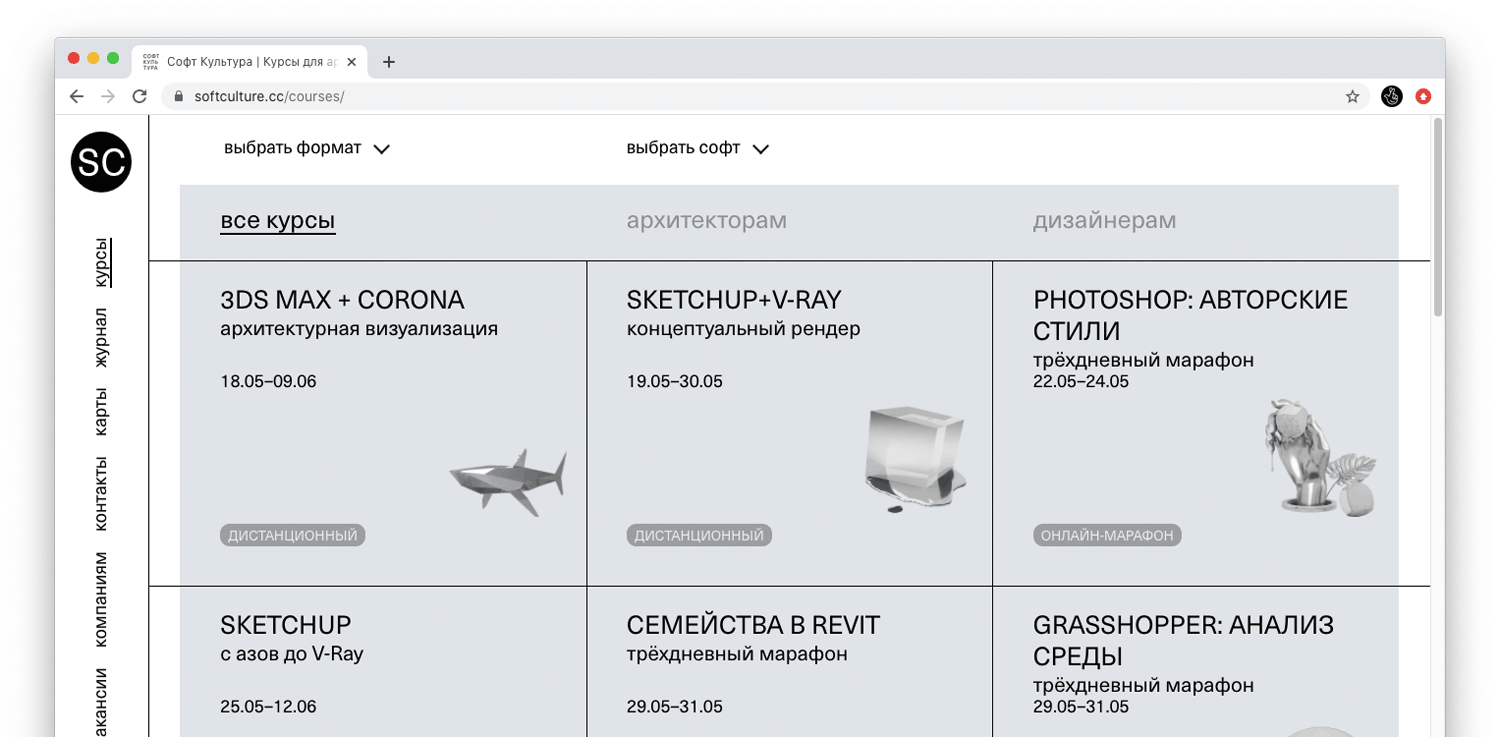Open the выбрать софт dropdown
This screenshot has width=1500, height=737.
(698, 148)
